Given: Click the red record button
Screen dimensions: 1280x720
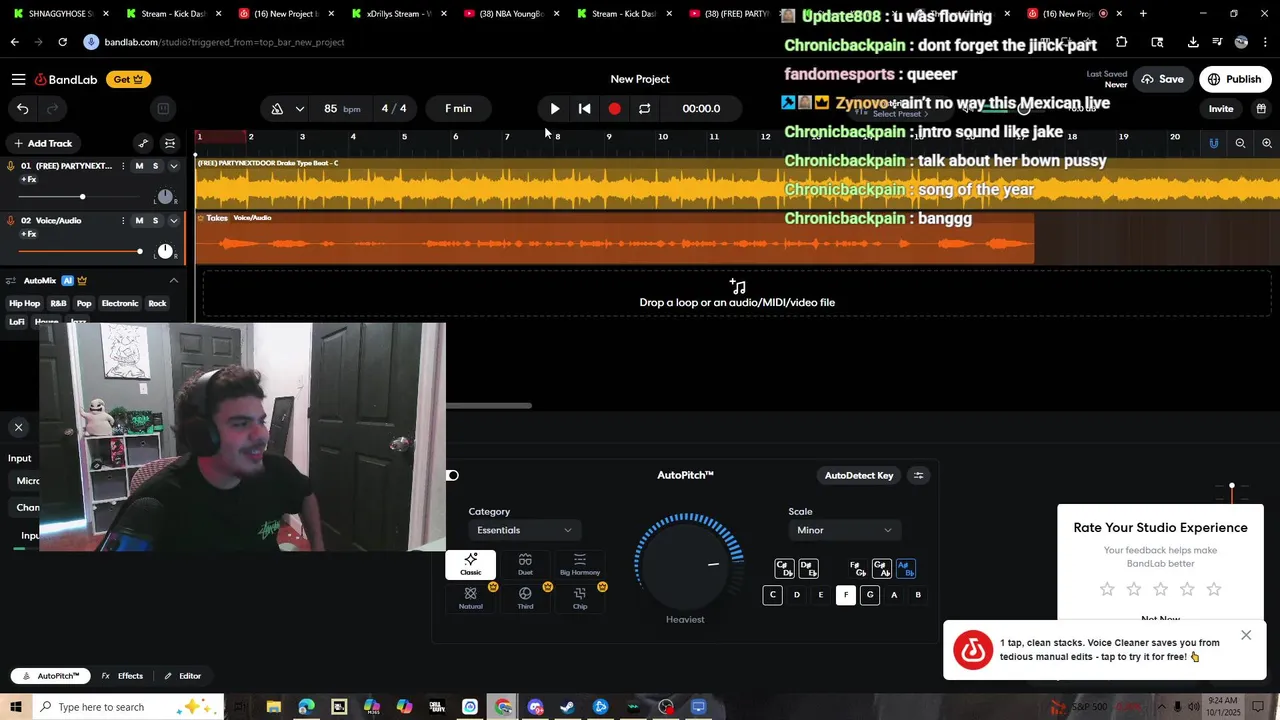Looking at the screenshot, I should (614, 108).
